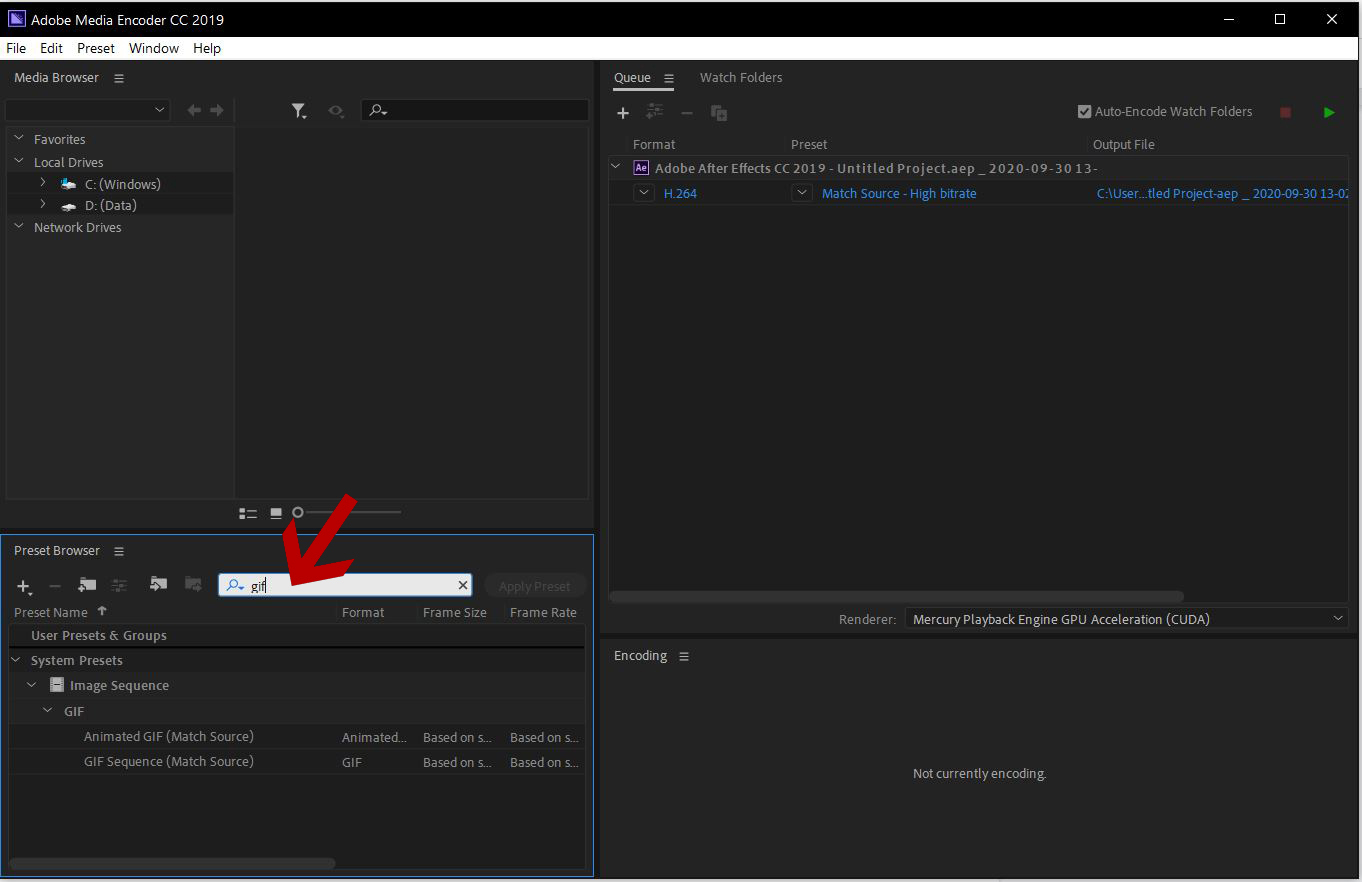
Task: Expand the C: (Windows) drive
Action: coord(43,183)
